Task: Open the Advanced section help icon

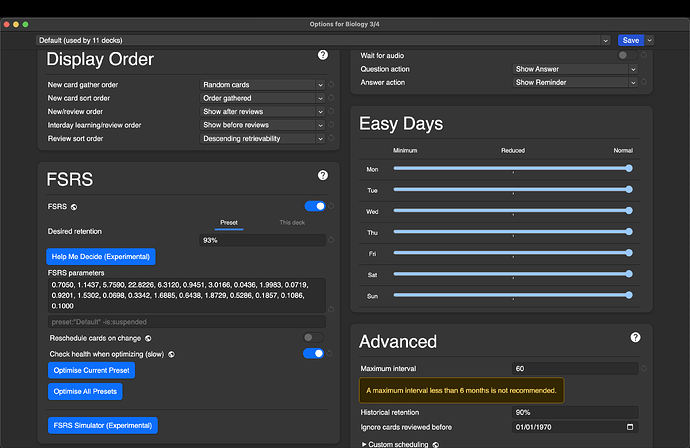Action: click(x=634, y=338)
